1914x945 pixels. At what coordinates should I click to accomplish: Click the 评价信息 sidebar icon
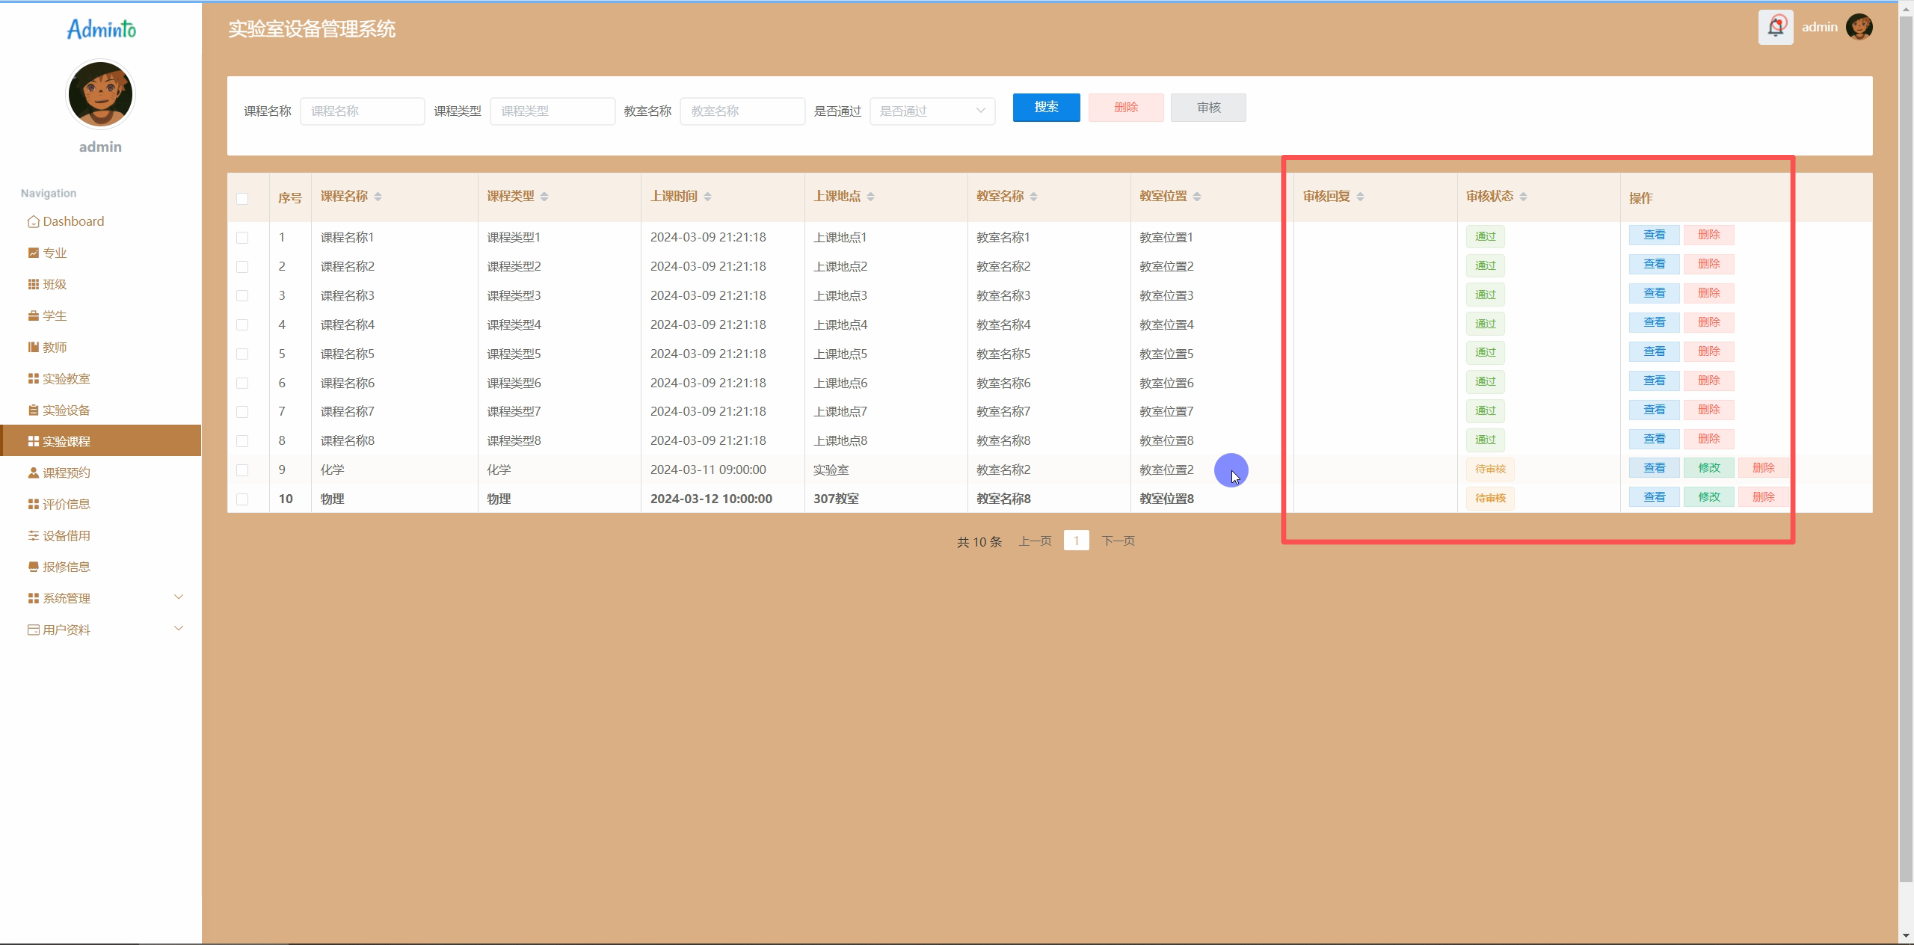[x=33, y=504]
